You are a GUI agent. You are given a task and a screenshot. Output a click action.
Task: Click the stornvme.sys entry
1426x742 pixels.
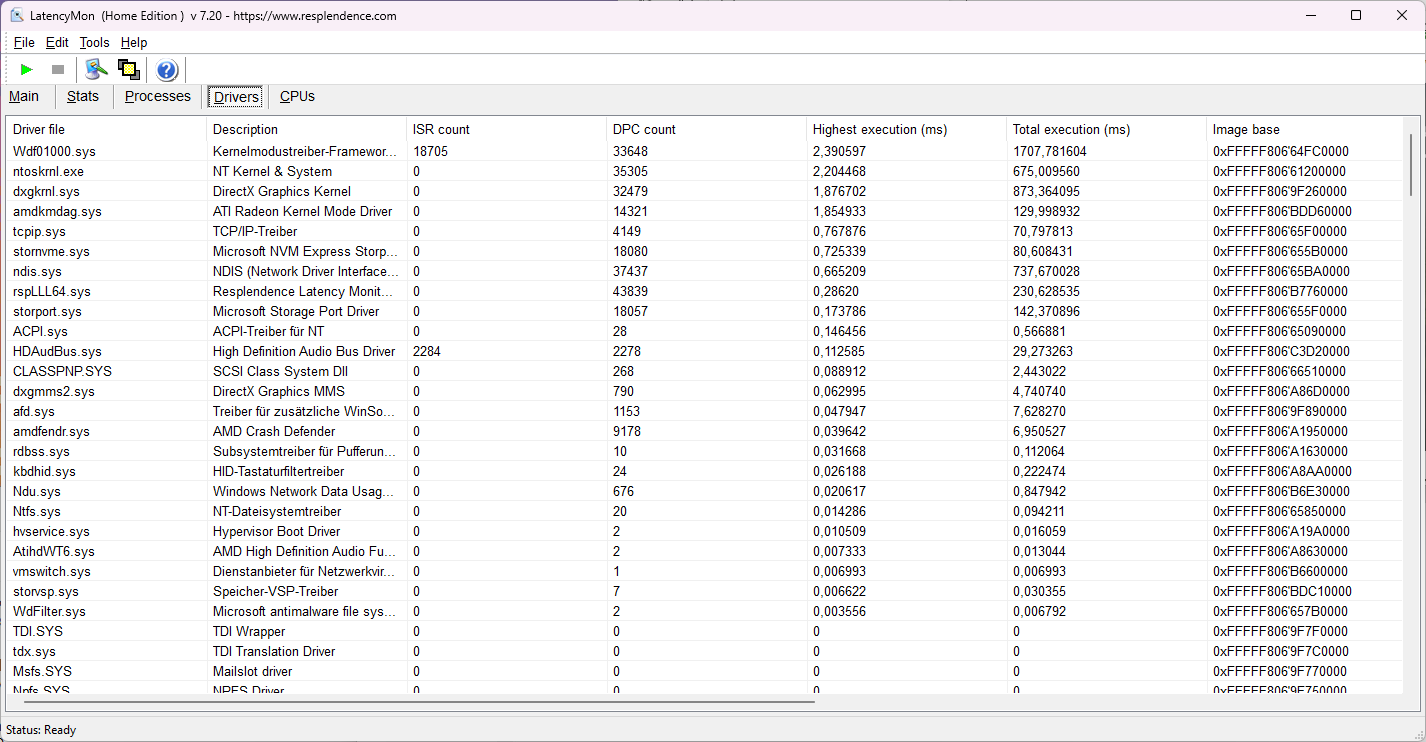click(705, 251)
